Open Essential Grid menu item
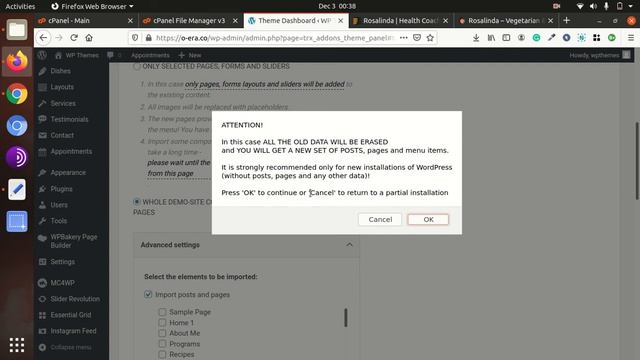Image resolution: width=640 pixels, height=360 pixels. tap(71, 315)
